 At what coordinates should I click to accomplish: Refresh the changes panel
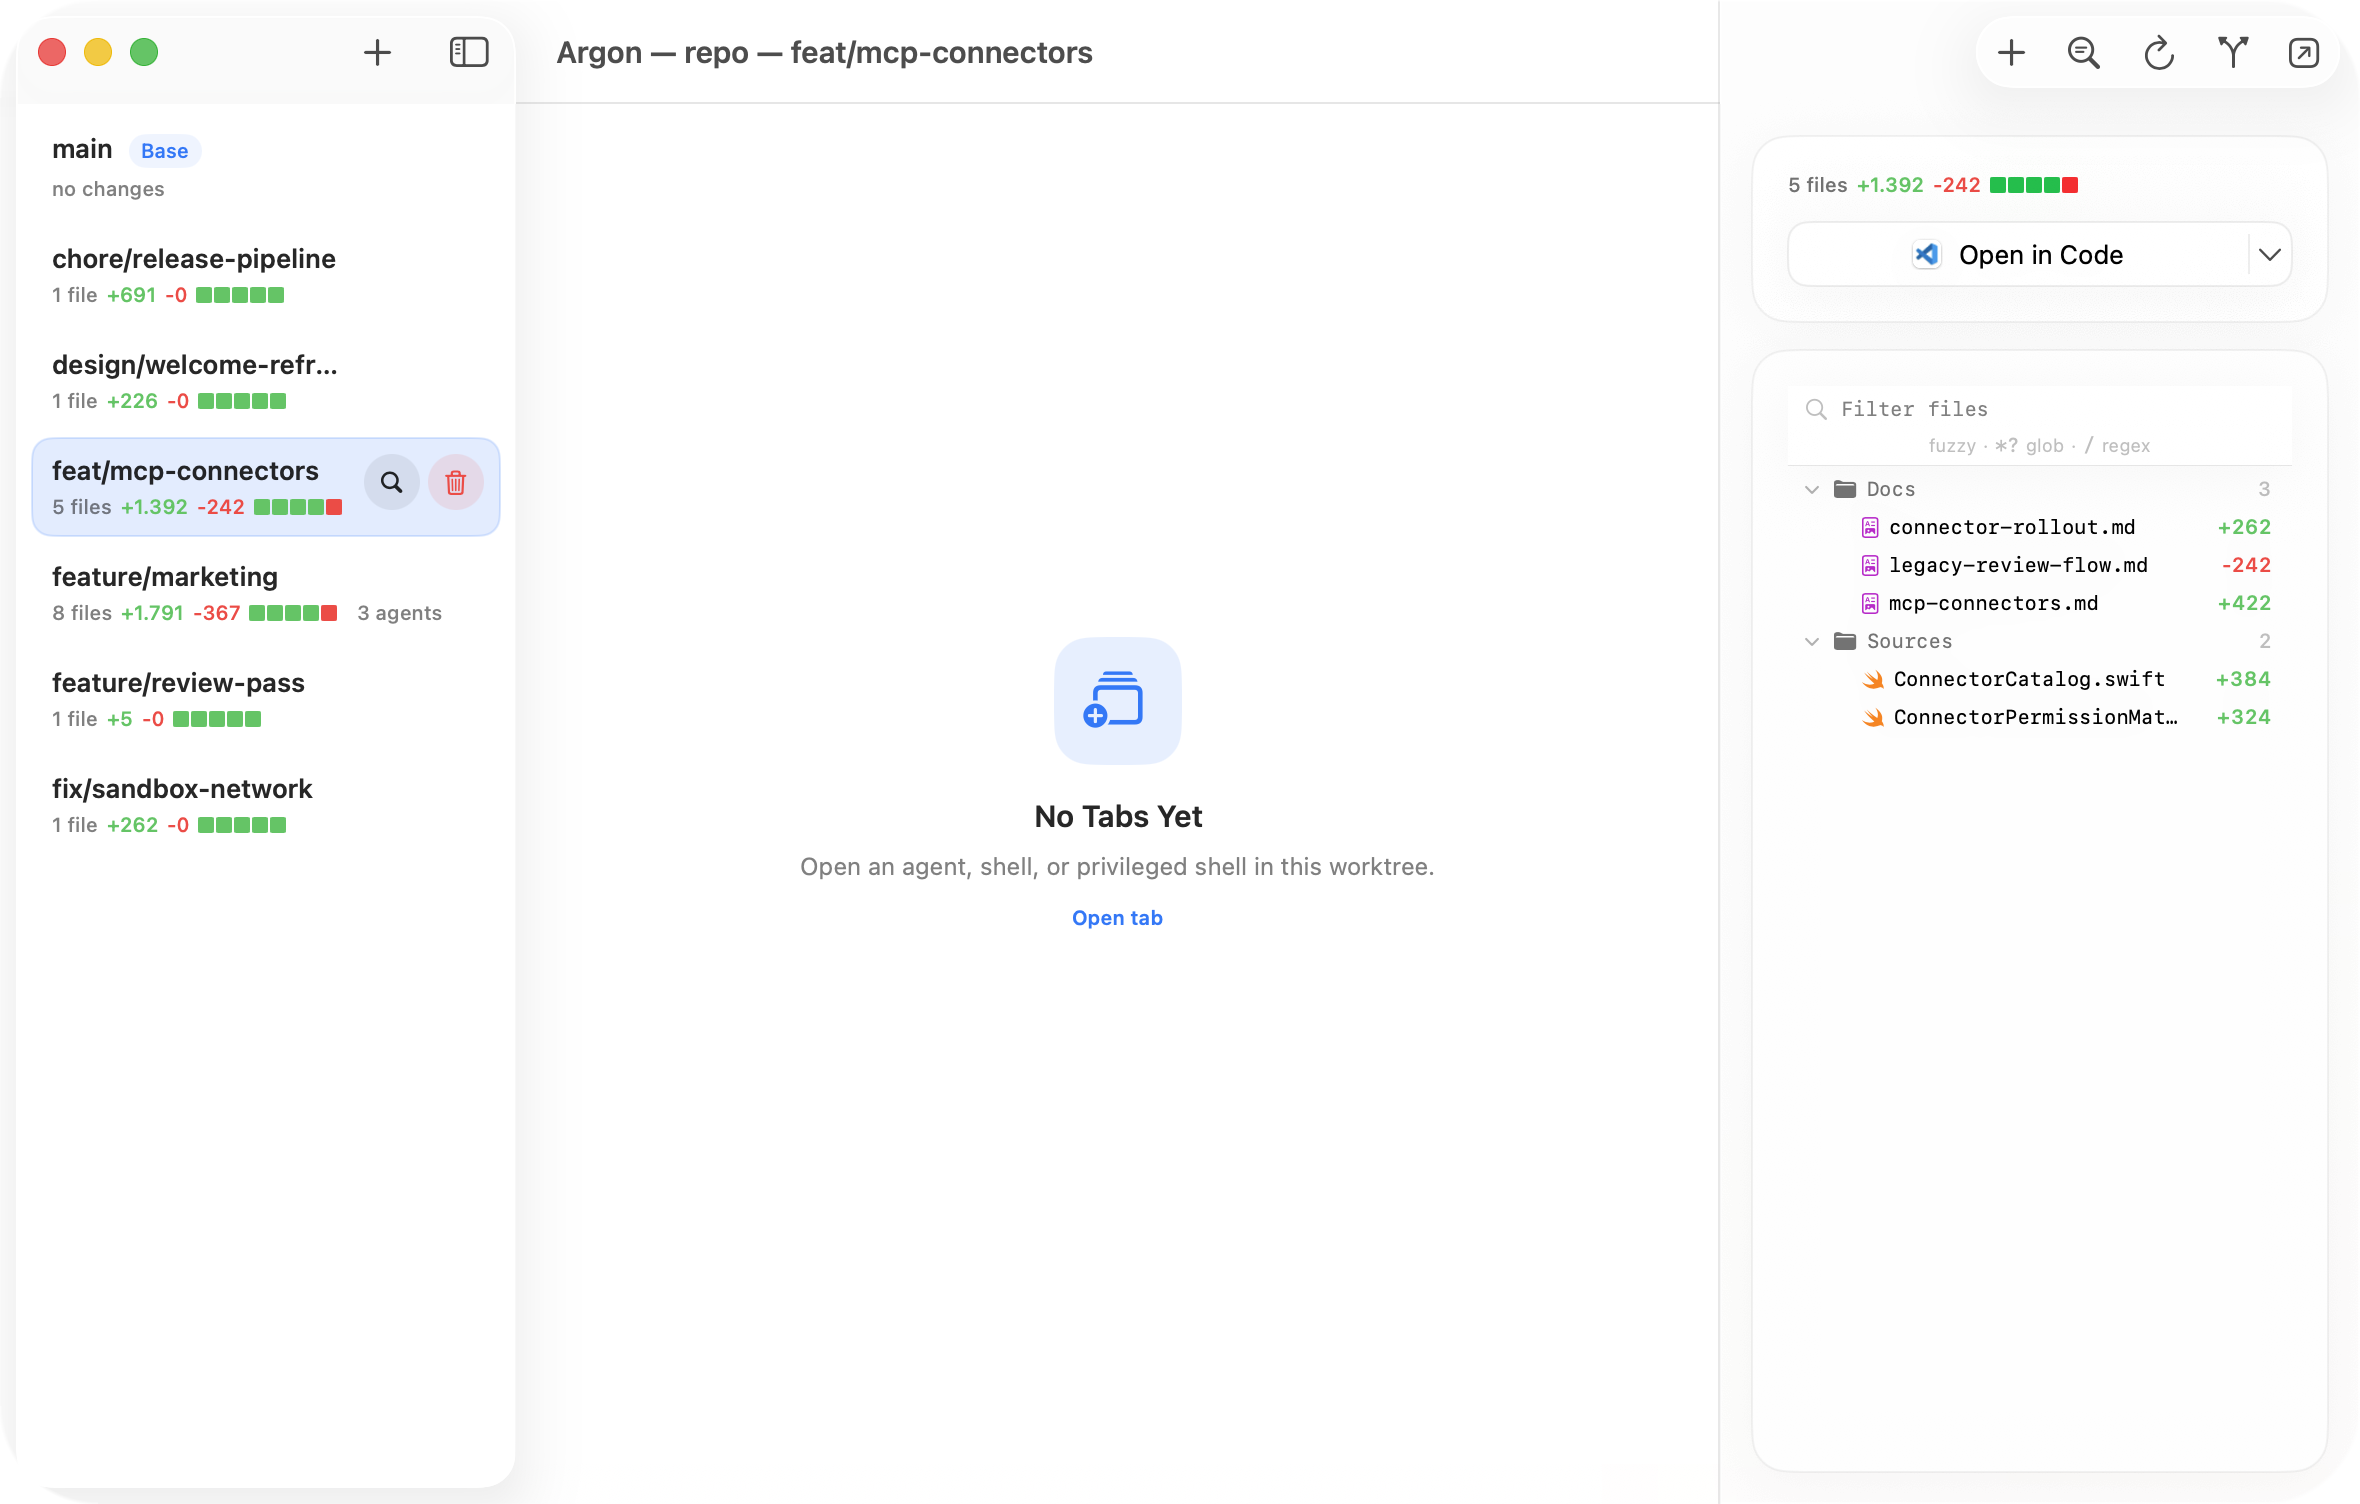pos(2157,52)
